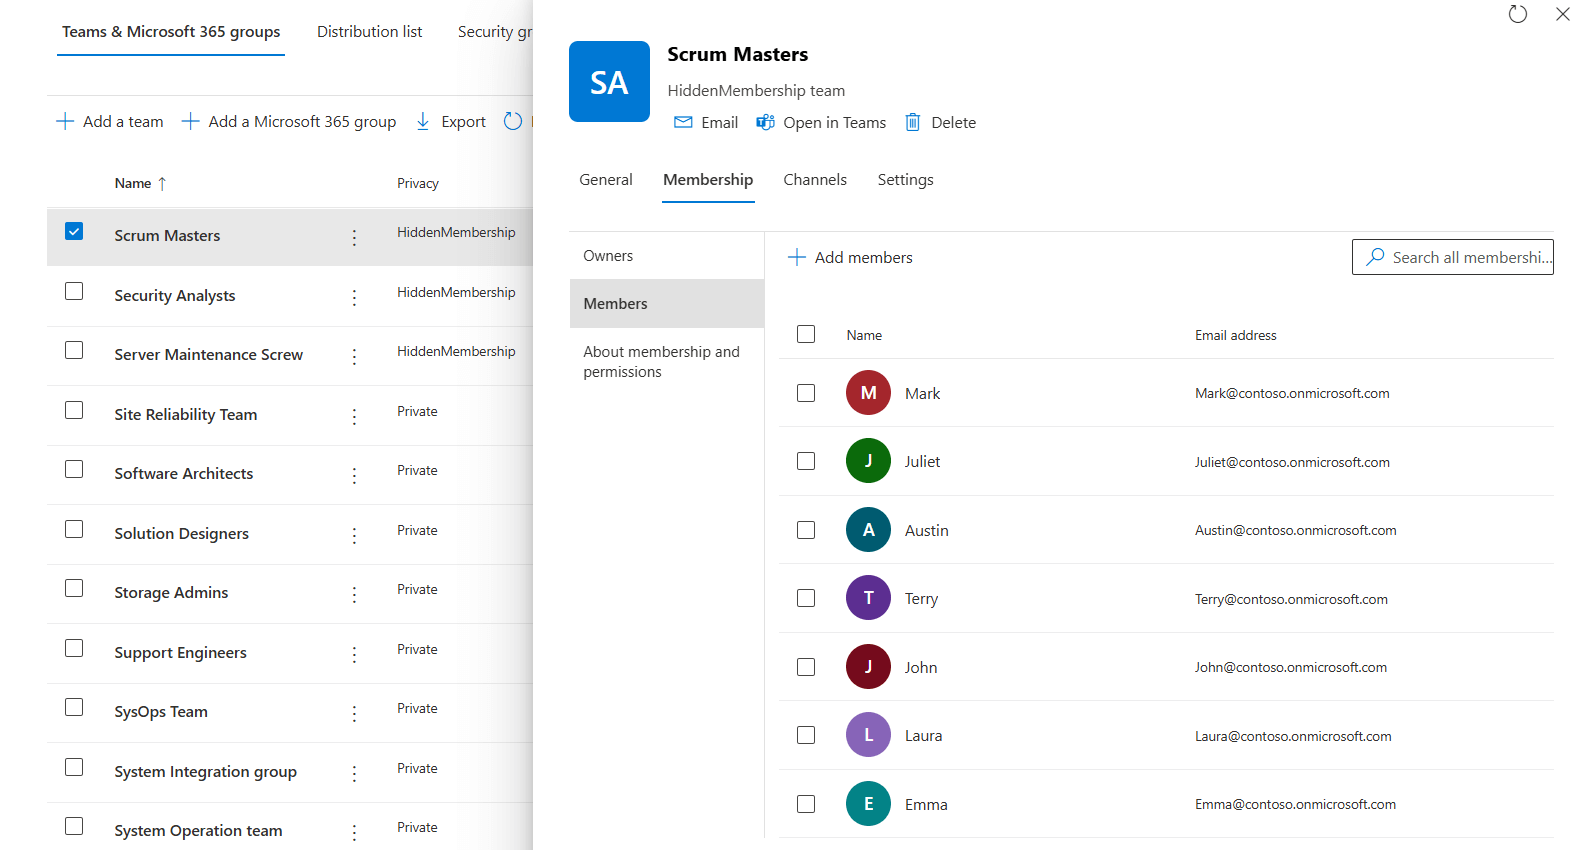Open more options for Scrum Masters
The width and height of the screenshot is (1583, 850).
tap(354, 237)
